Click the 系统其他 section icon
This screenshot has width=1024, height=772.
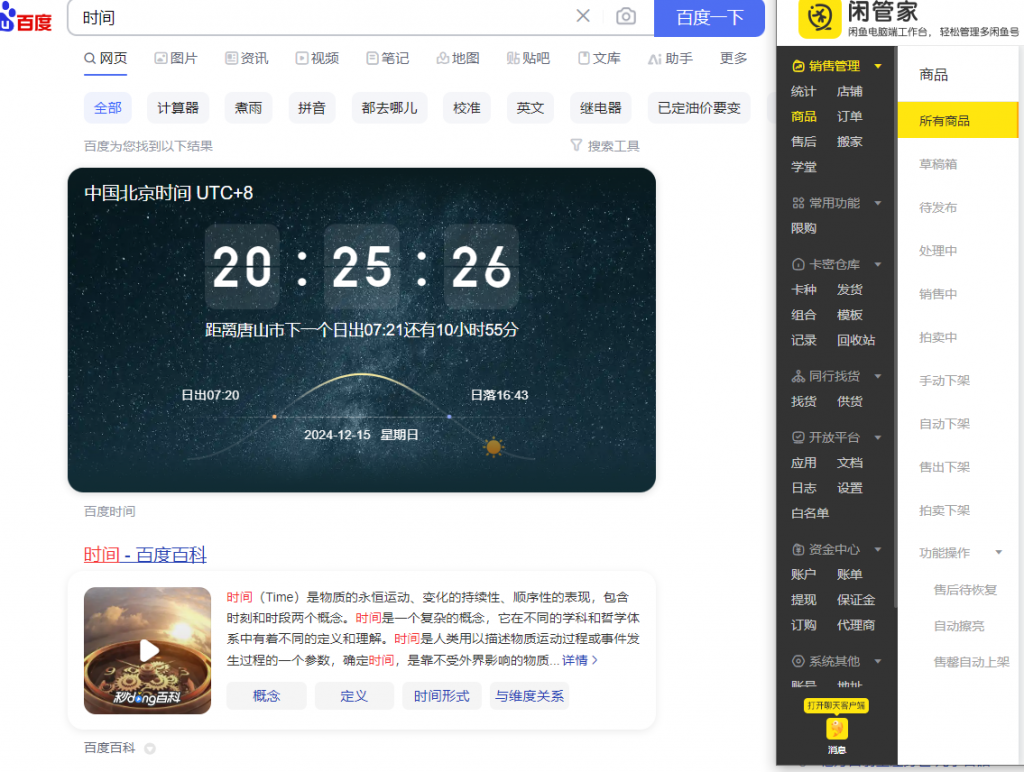point(798,661)
